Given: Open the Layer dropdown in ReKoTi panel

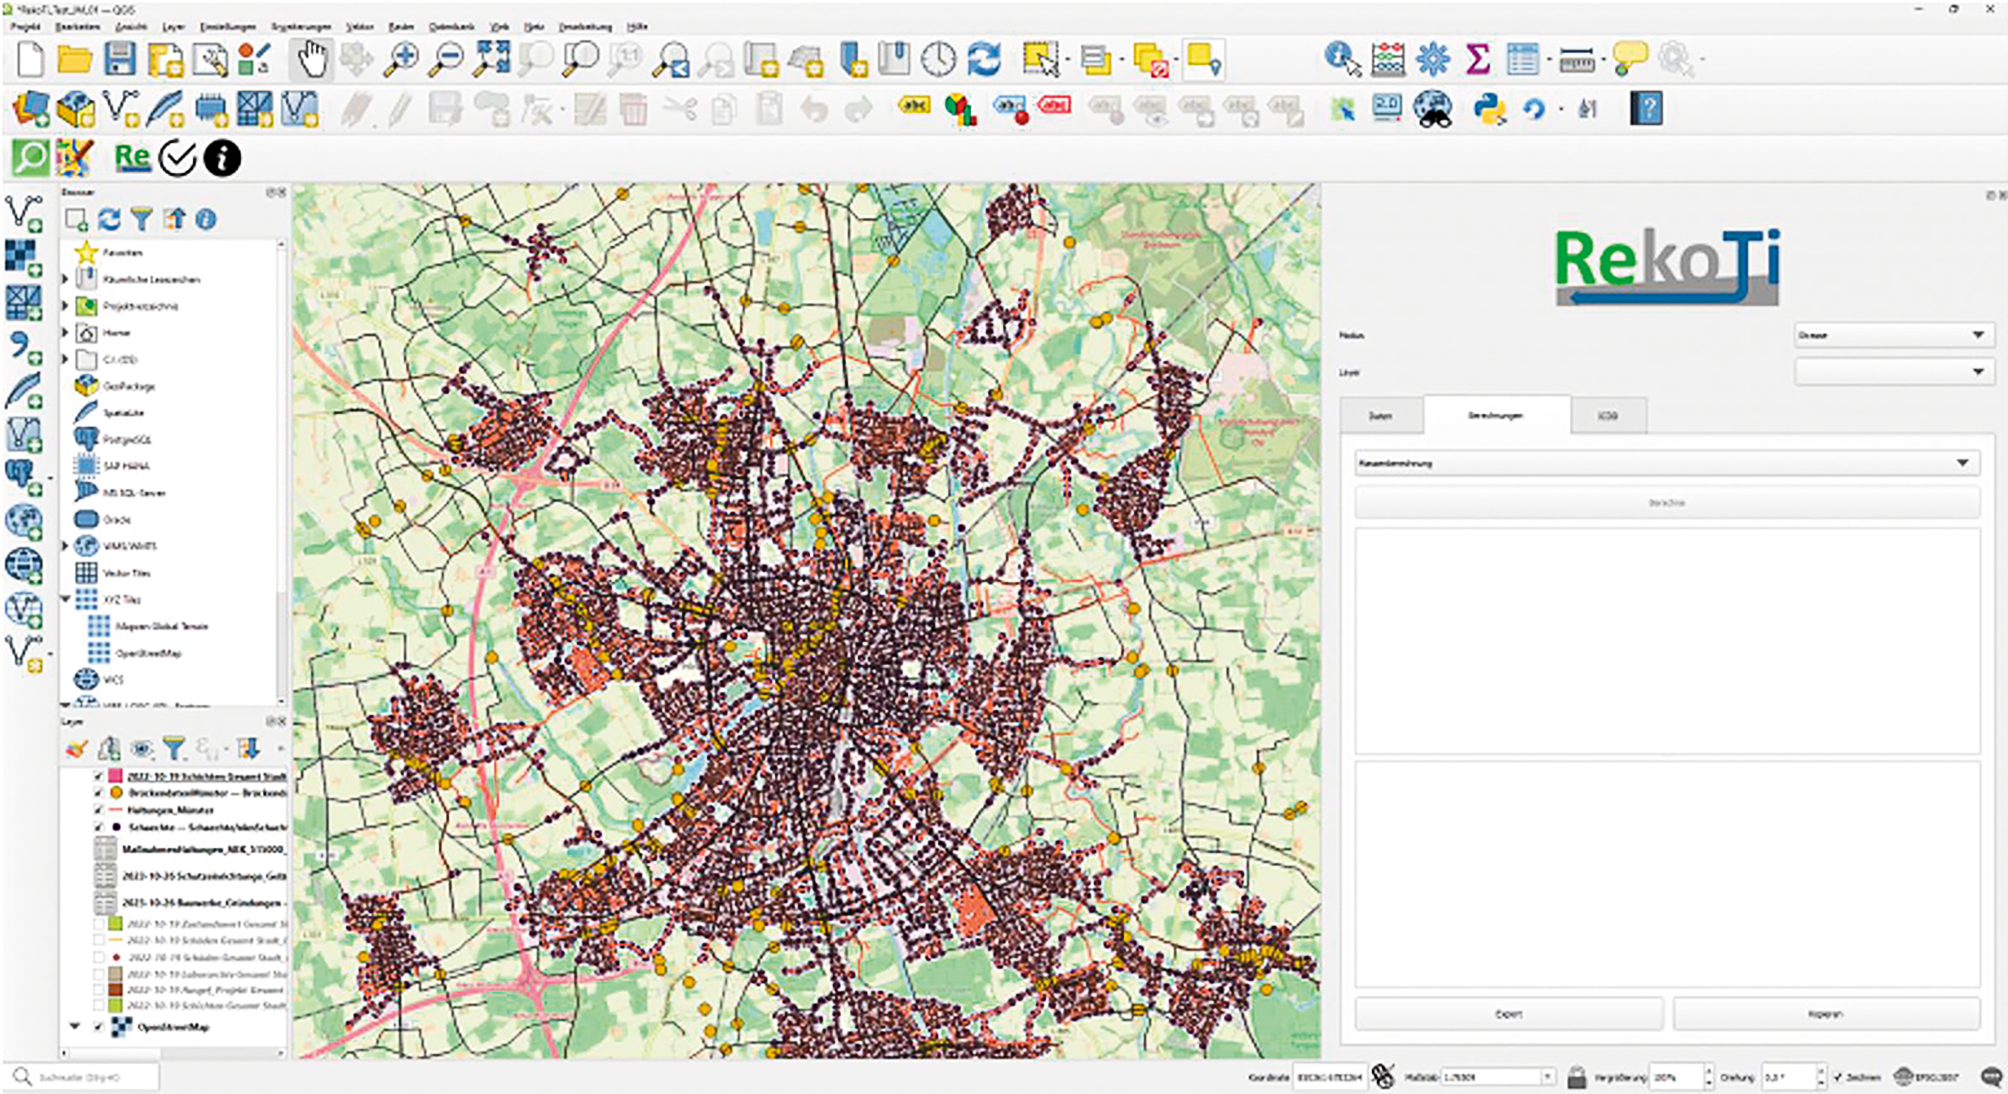Looking at the screenshot, I should (x=1894, y=372).
